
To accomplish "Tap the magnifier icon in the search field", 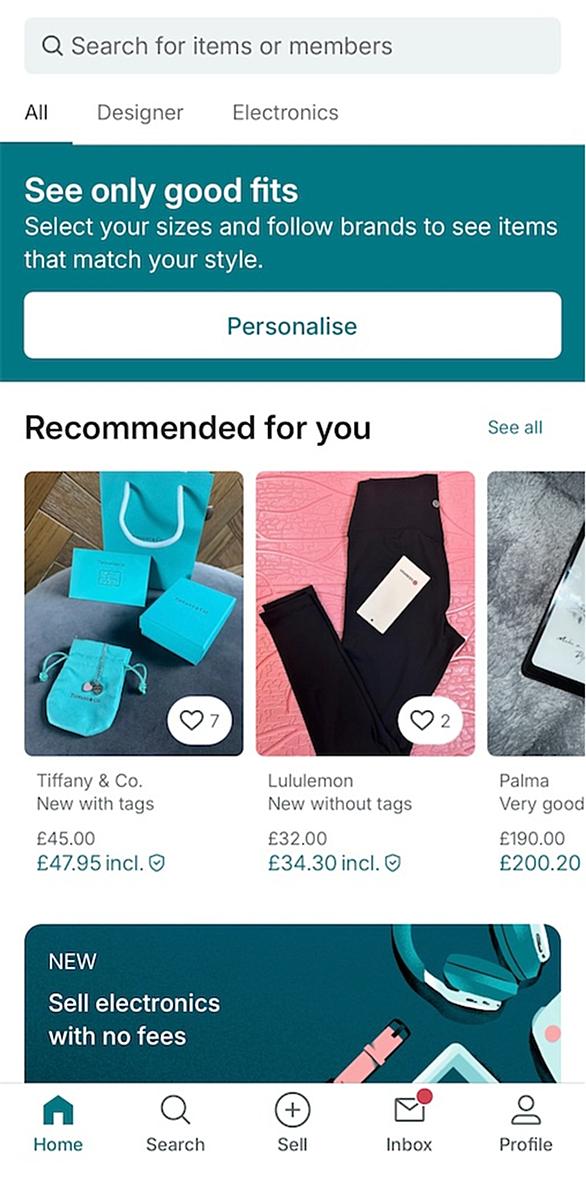I will pyautogui.click(x=52, y=46).
